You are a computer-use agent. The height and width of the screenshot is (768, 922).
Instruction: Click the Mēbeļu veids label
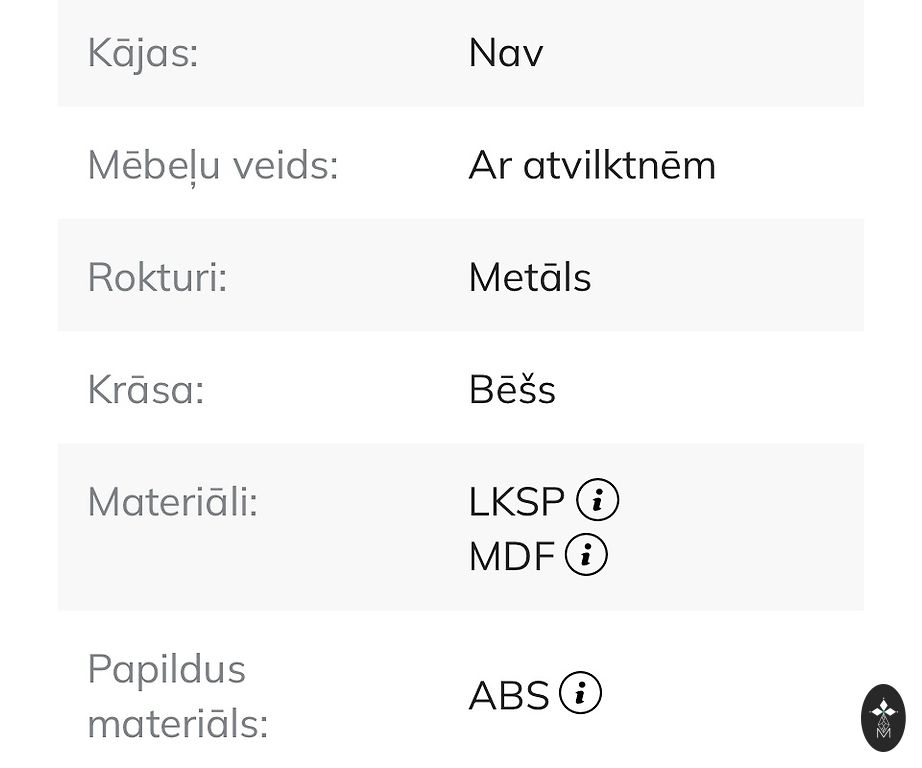(x=213, y=165)
